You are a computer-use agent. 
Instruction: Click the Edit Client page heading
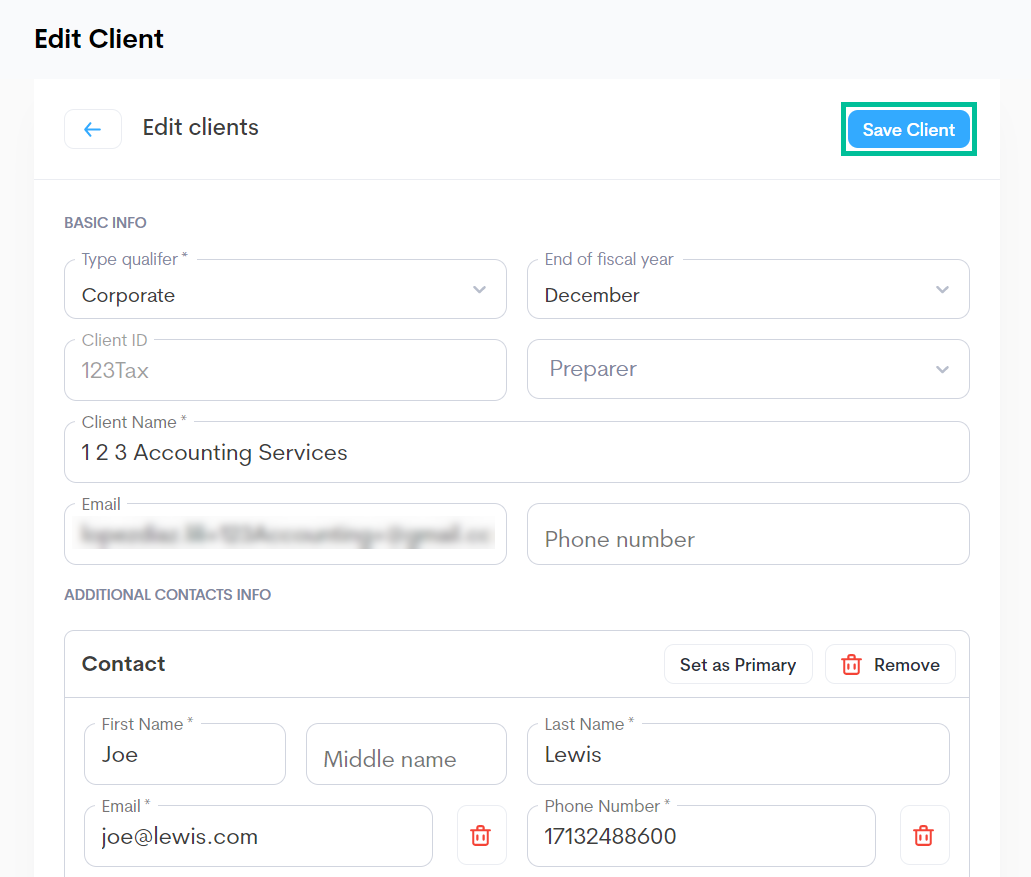point(99,39)
